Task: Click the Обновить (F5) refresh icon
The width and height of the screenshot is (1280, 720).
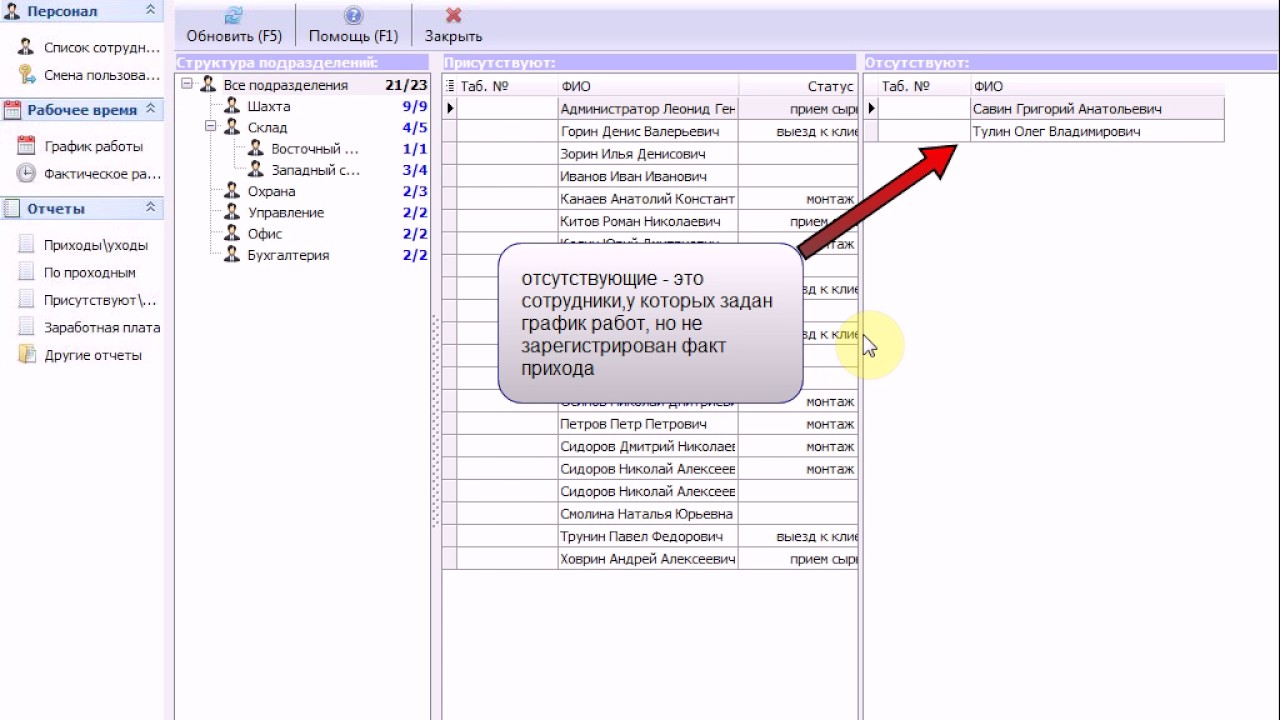Action: point(234,16)
